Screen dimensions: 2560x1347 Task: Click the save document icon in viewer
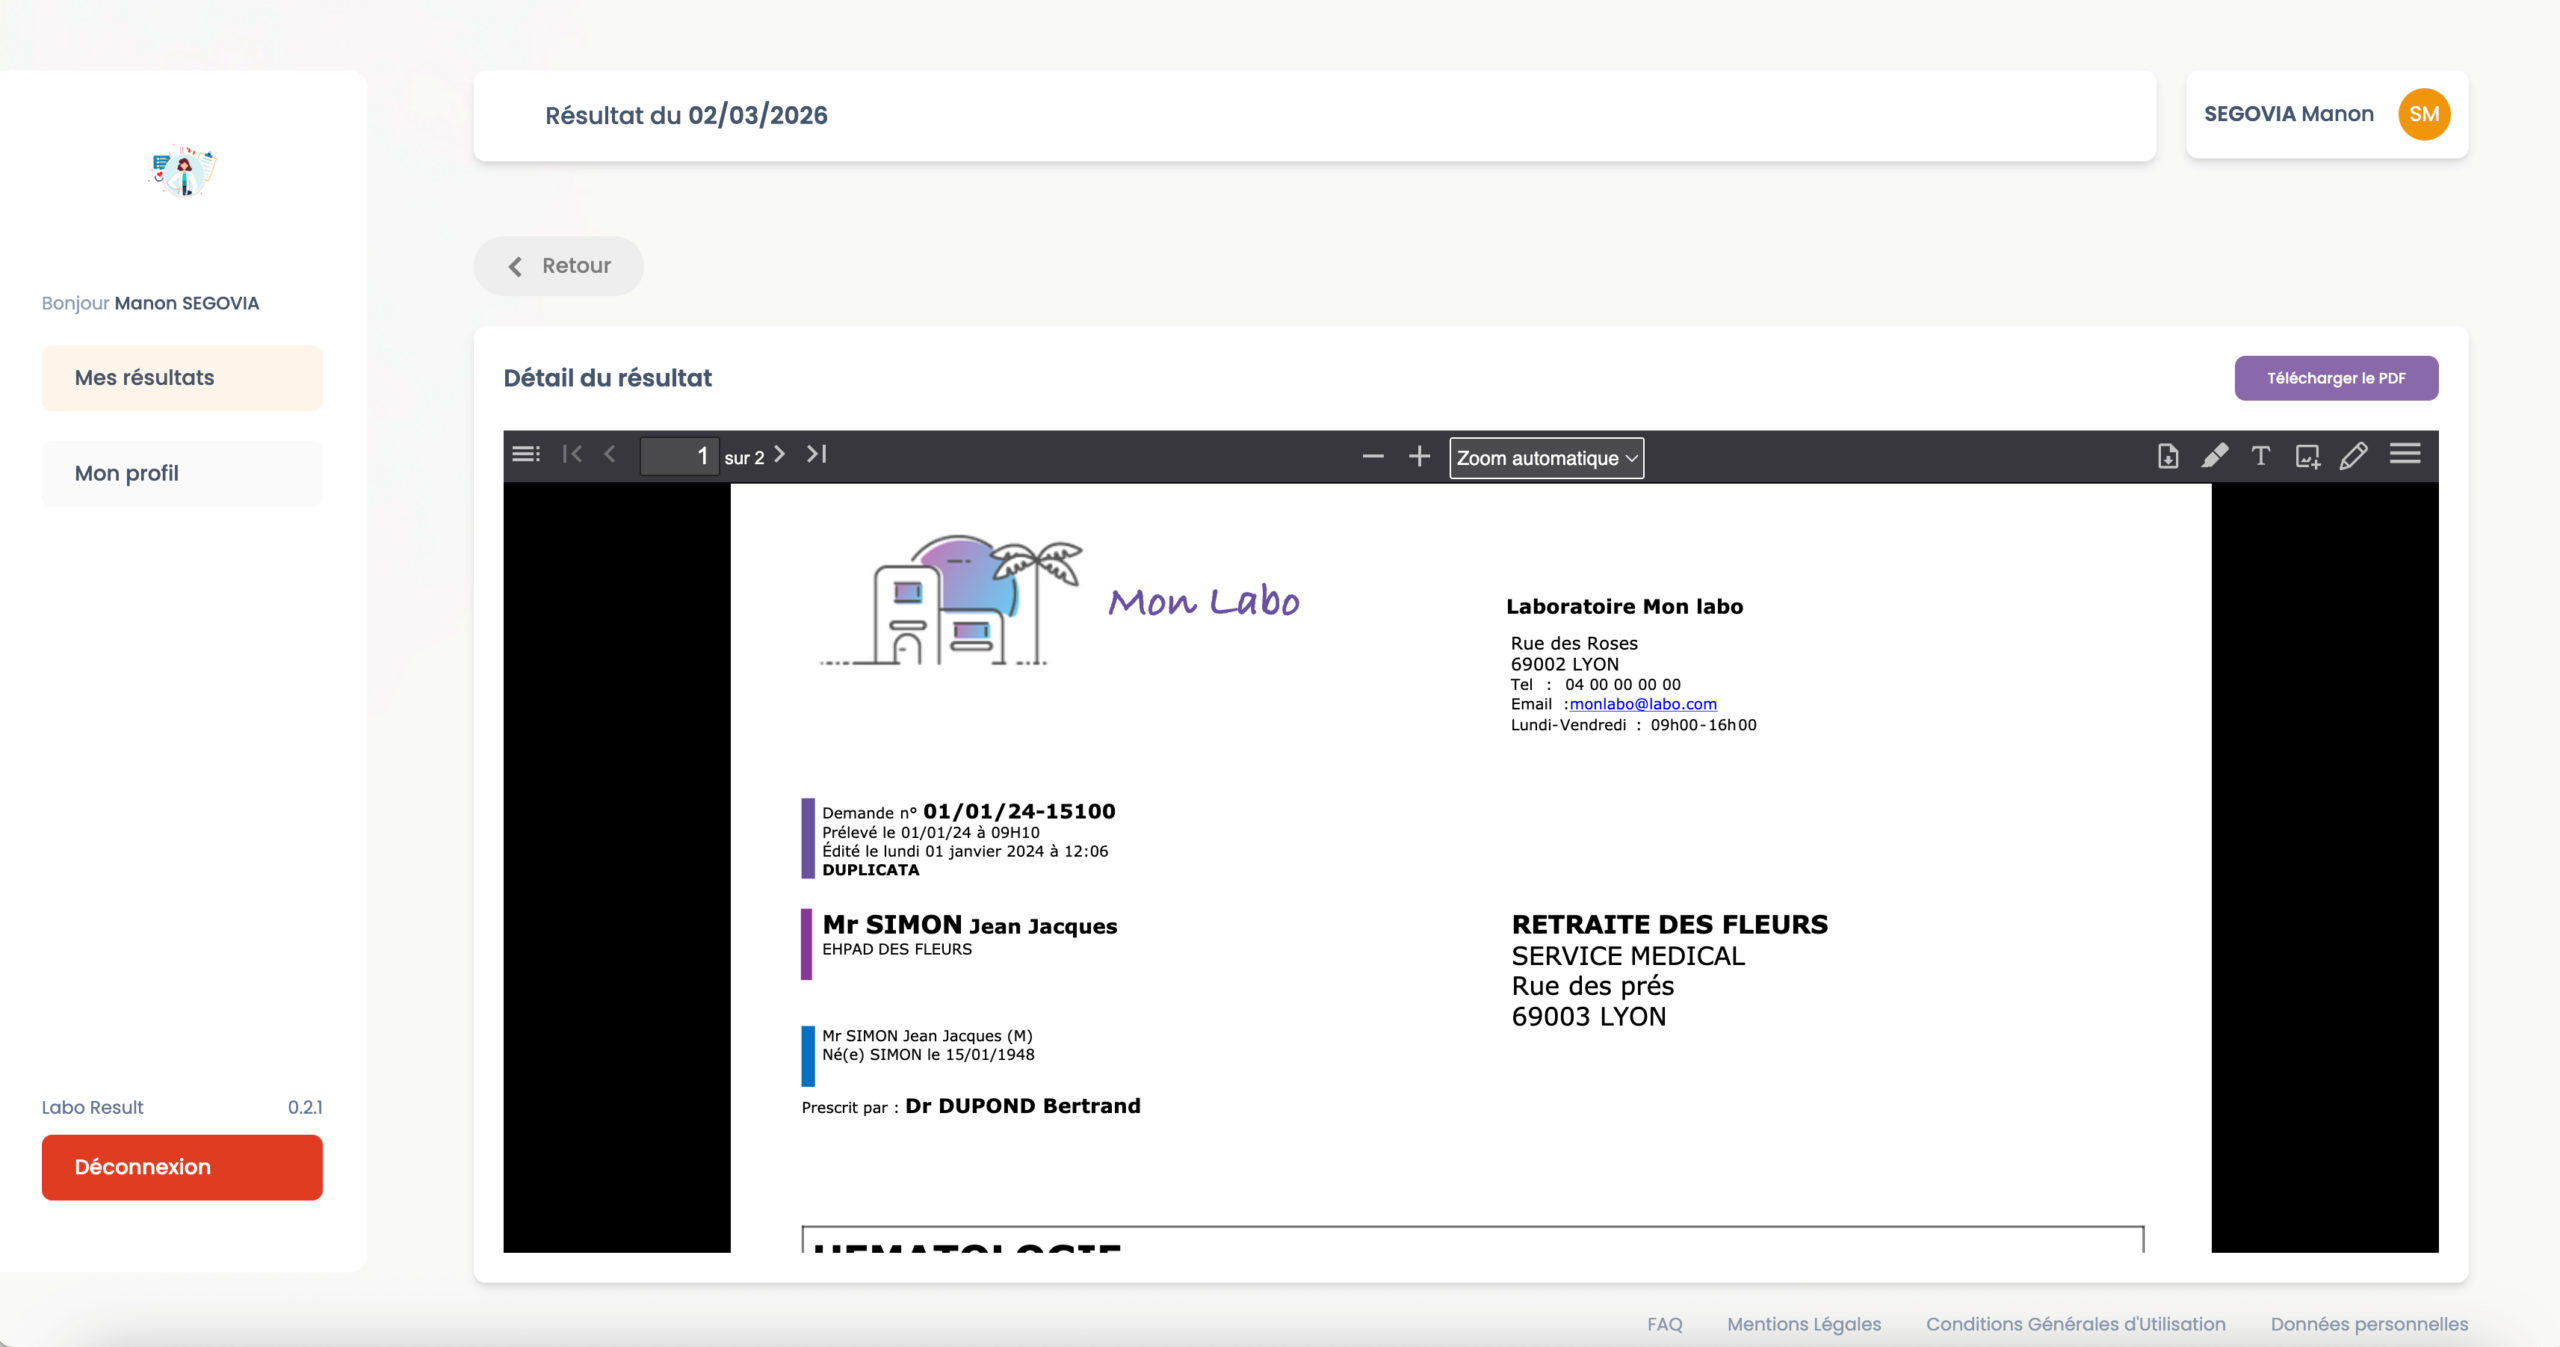pyautogui.click(x=2168, y=456)
